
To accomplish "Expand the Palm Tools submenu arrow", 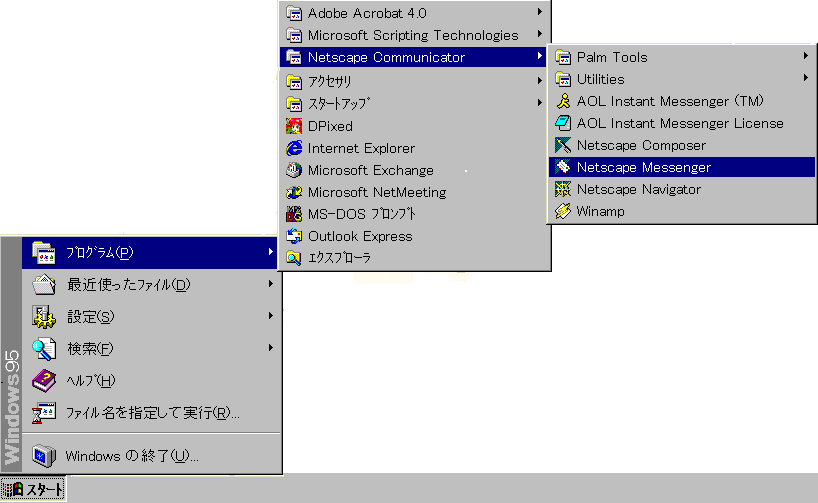I will pos(806,56).
